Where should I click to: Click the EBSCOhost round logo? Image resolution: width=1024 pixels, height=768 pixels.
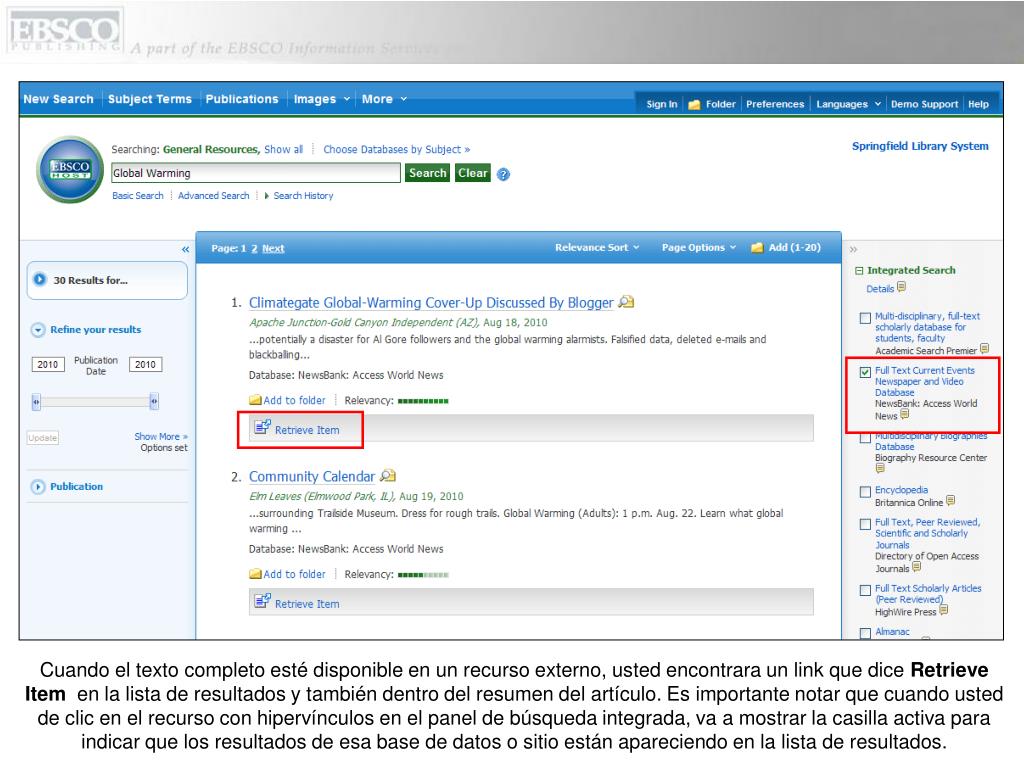coord(70,170)
